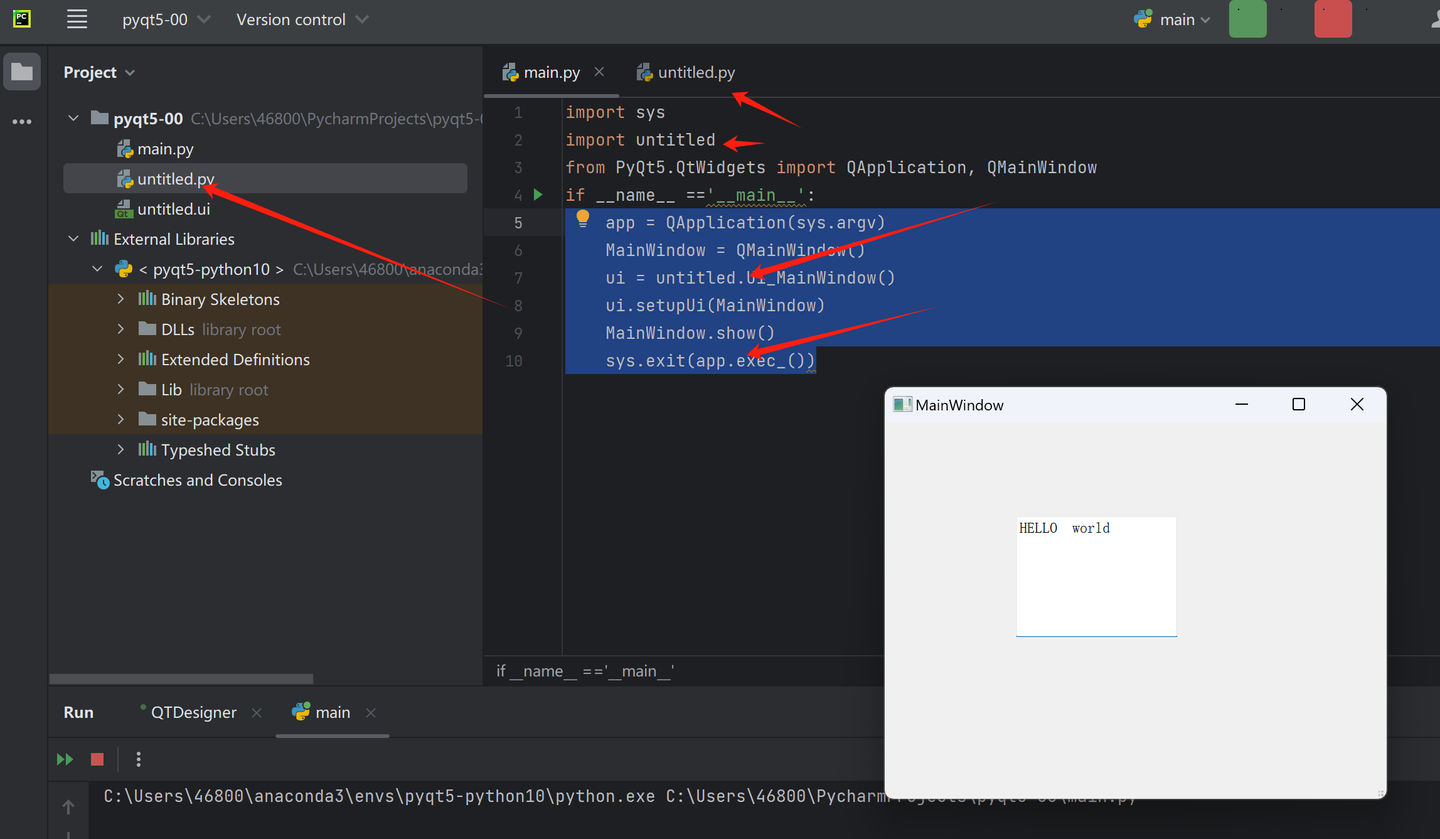Open the Run toolbar more options
Screen dimensions: 1440x839
click(x=139, y=760)
